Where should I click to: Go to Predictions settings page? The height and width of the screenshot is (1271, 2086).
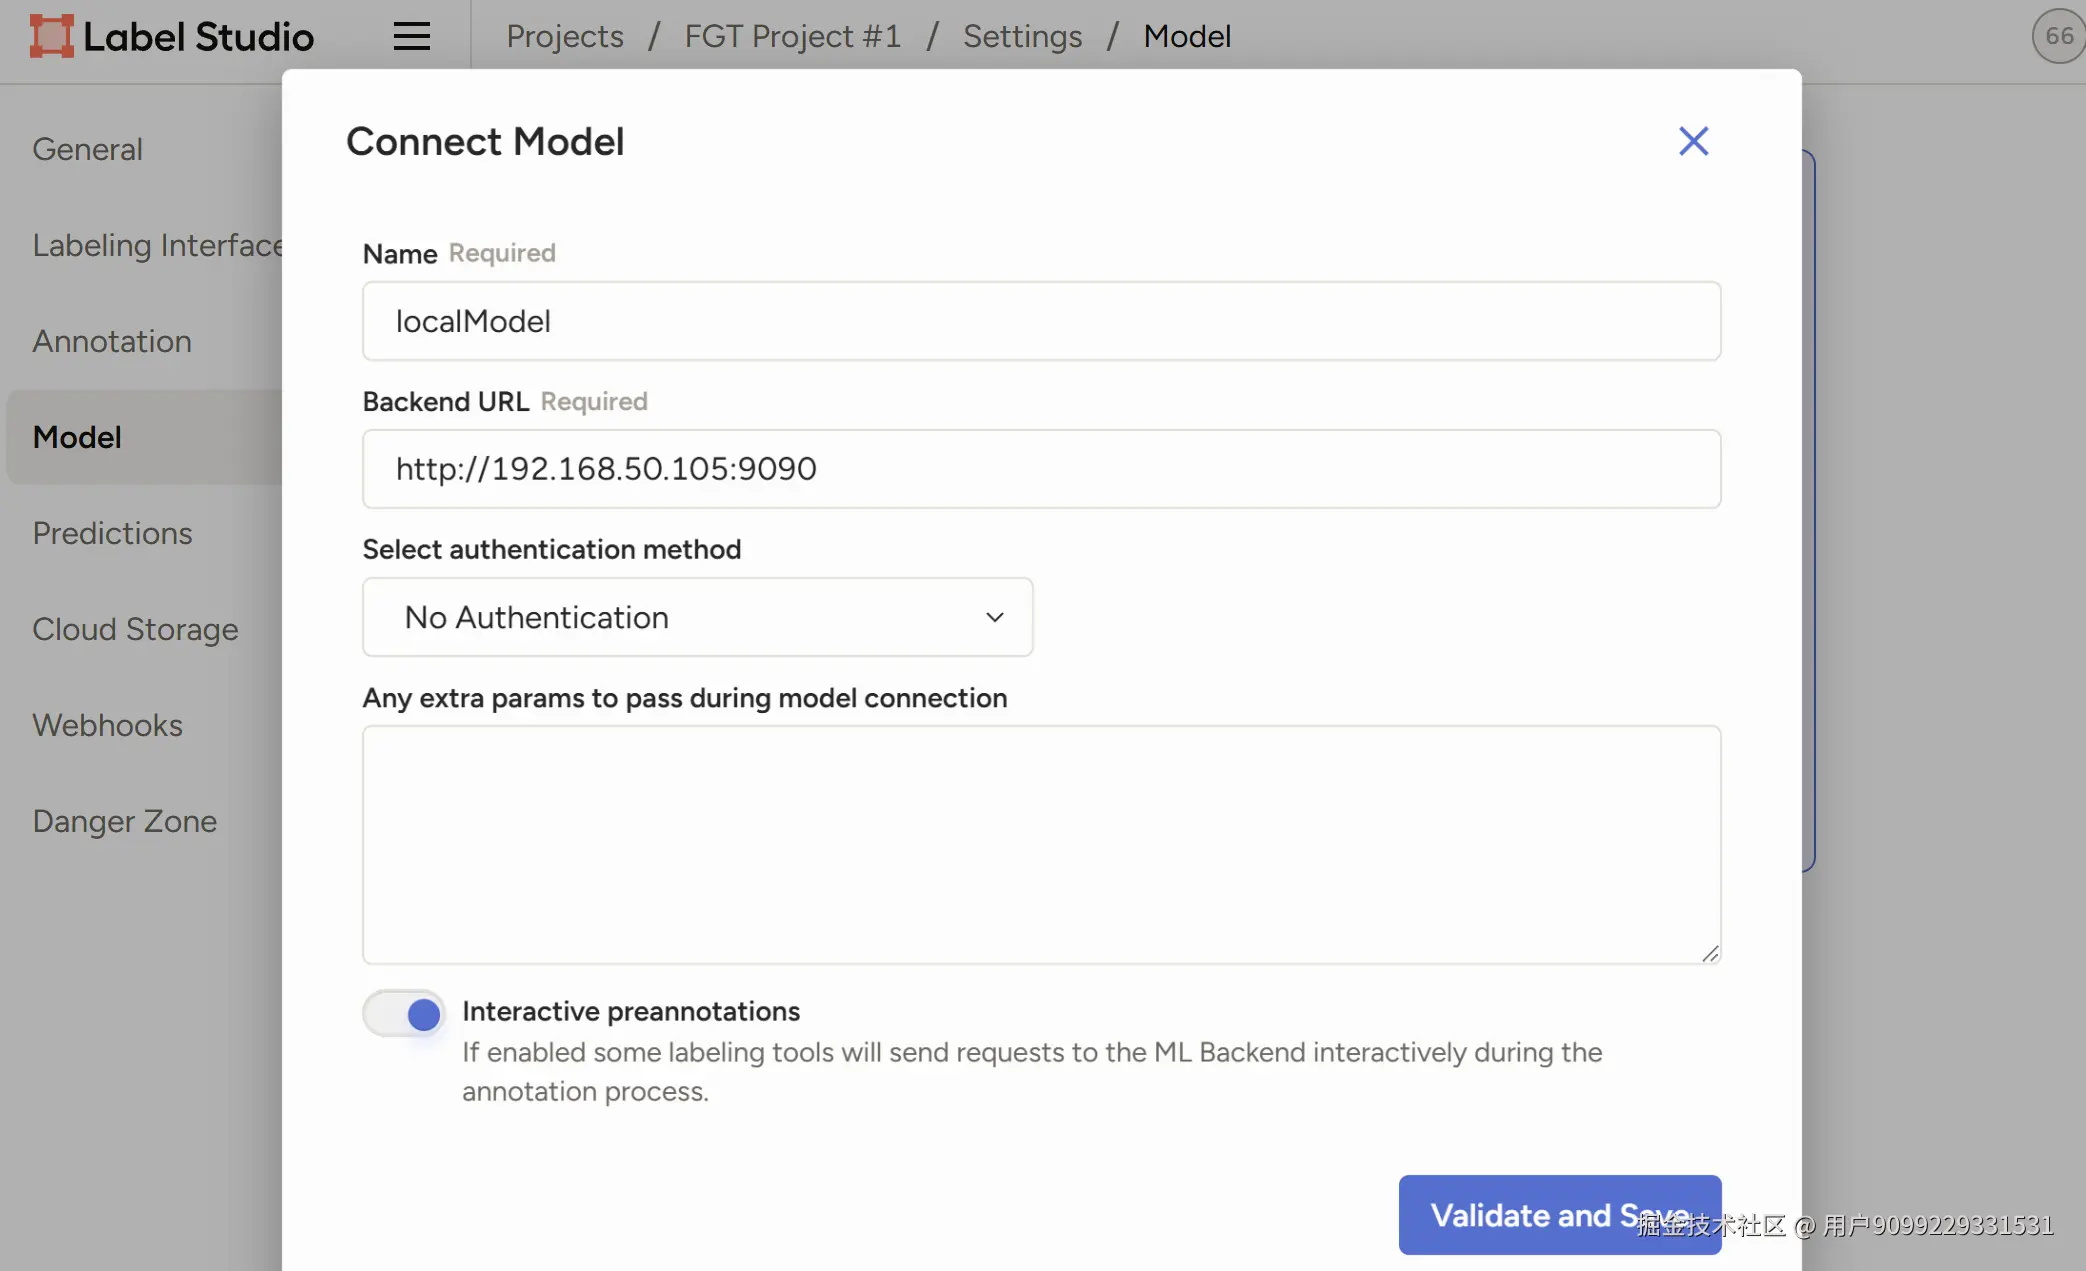pyautogui.click(x=112, y=533)
